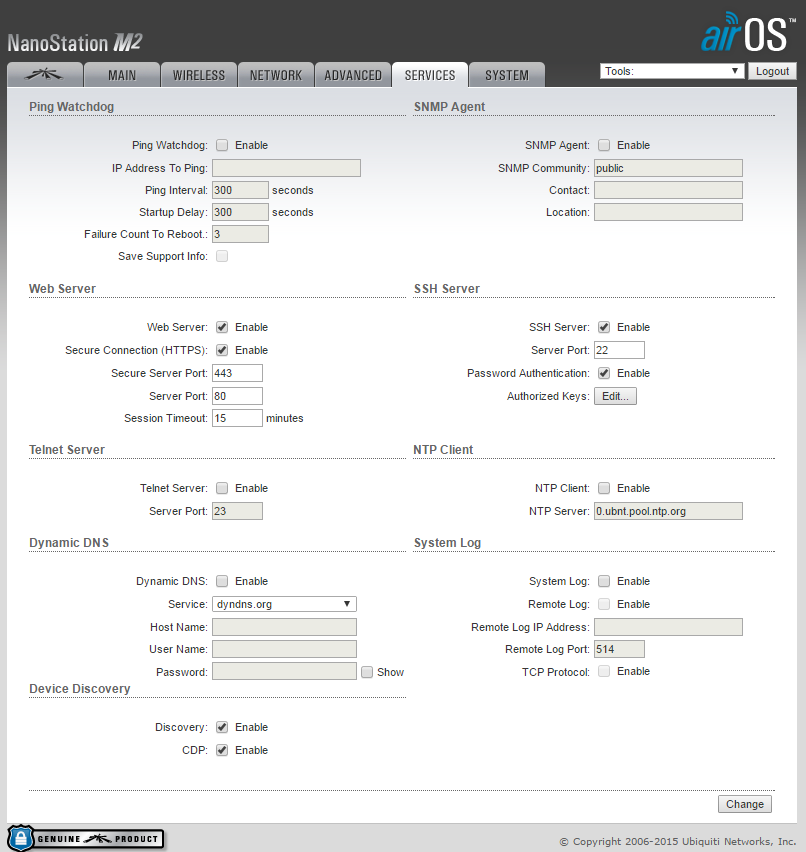The height and width of the screenshot is (852, 806).
Task: Uncheck the Web Server Enable checkbox
Action: 222,327
